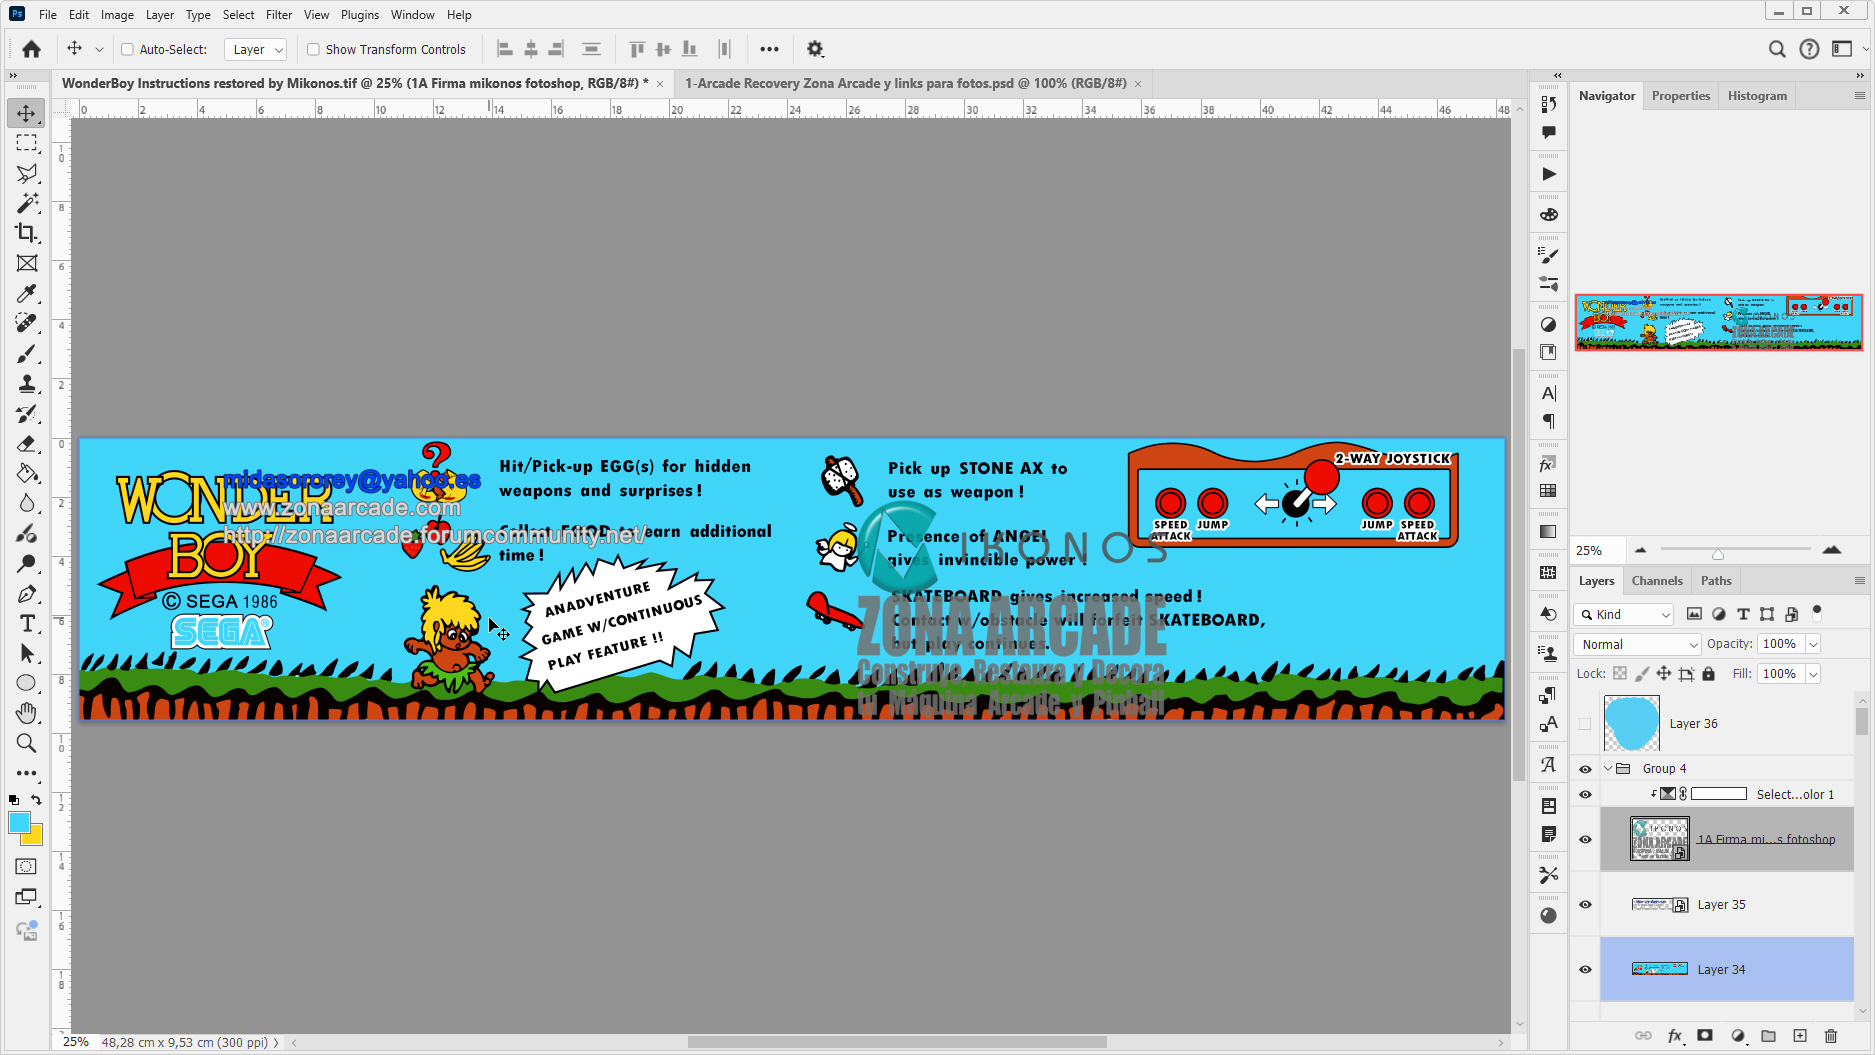1875x1055 pixels.
Task: Switch to the Histogram tab
Action: click(x=1757, y=96)
